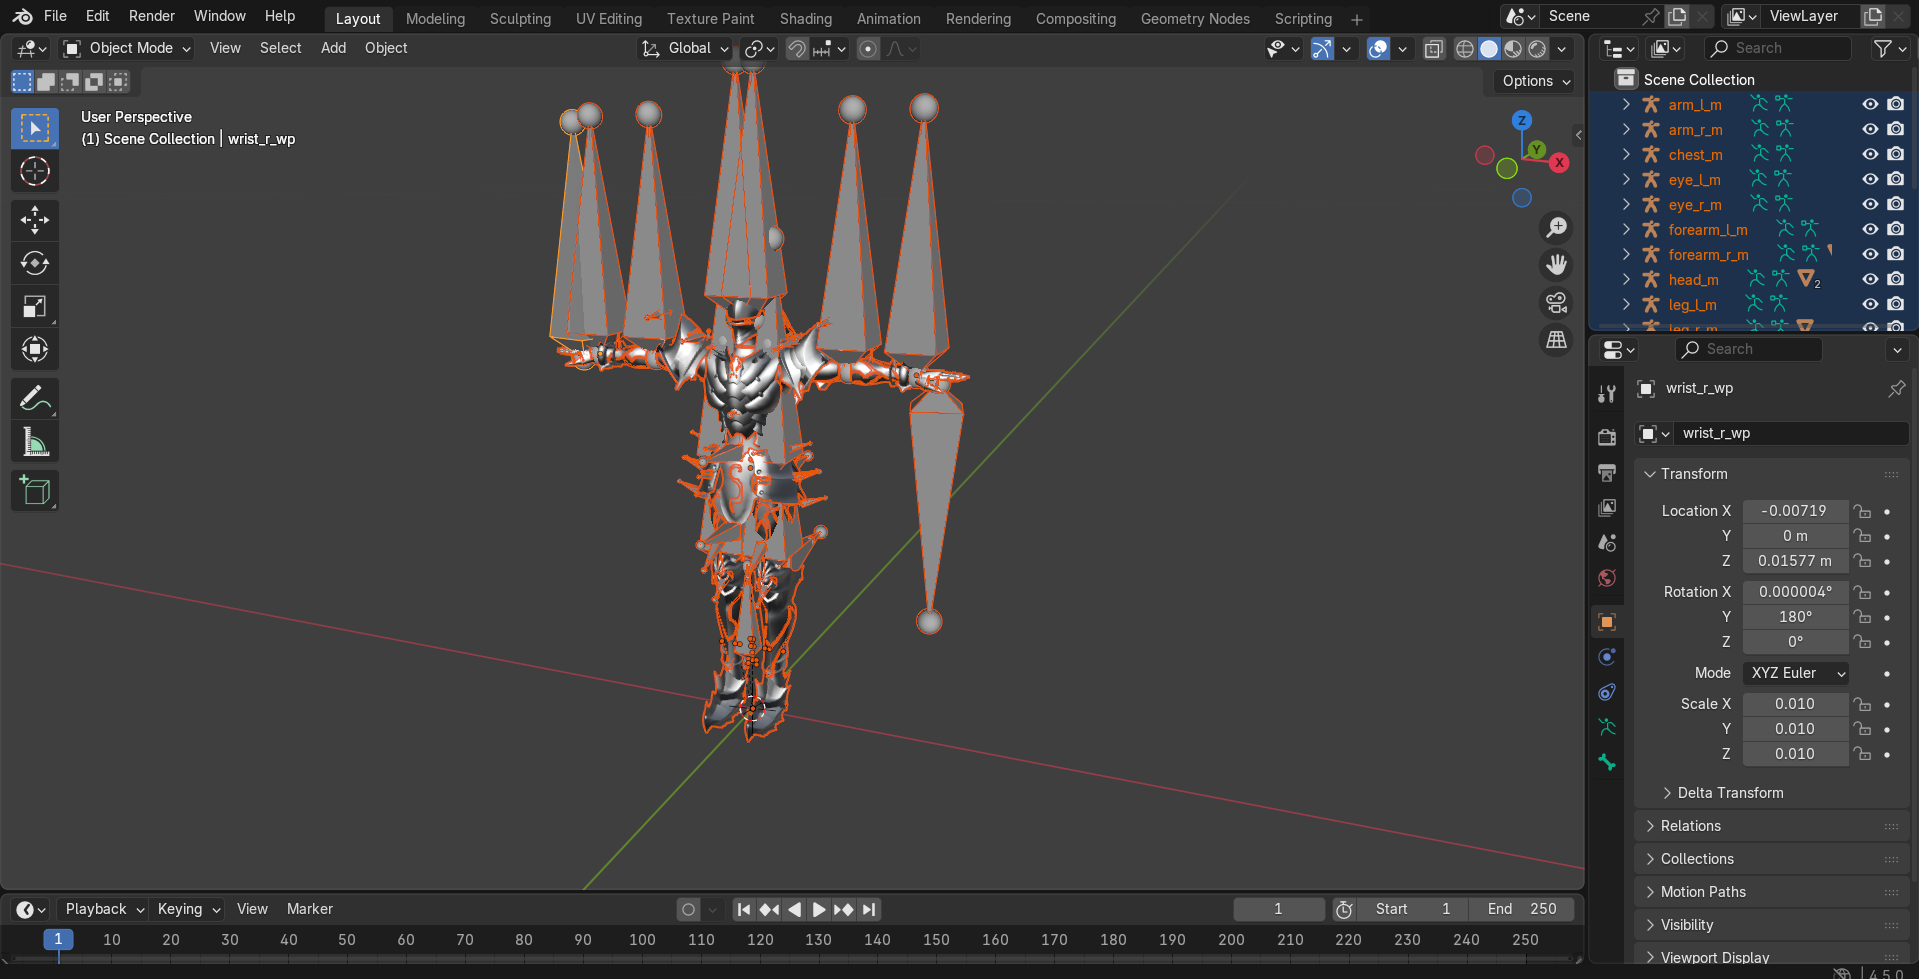Pick the Measure tool
The width and height of the screenshot is (1919, 979).
coord(35,442)
